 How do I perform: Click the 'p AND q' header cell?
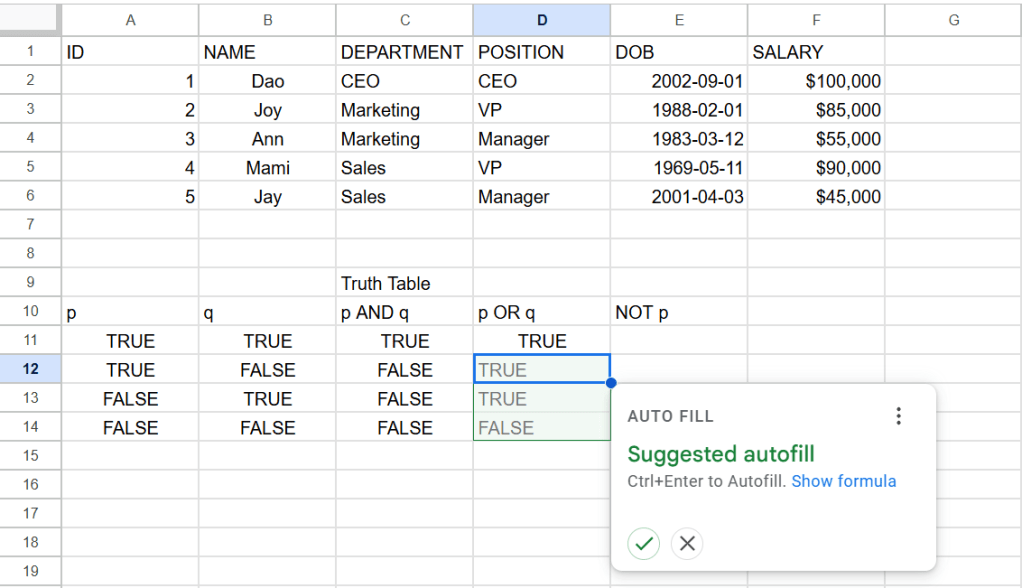pyautogui.click(x=404, y=312)
